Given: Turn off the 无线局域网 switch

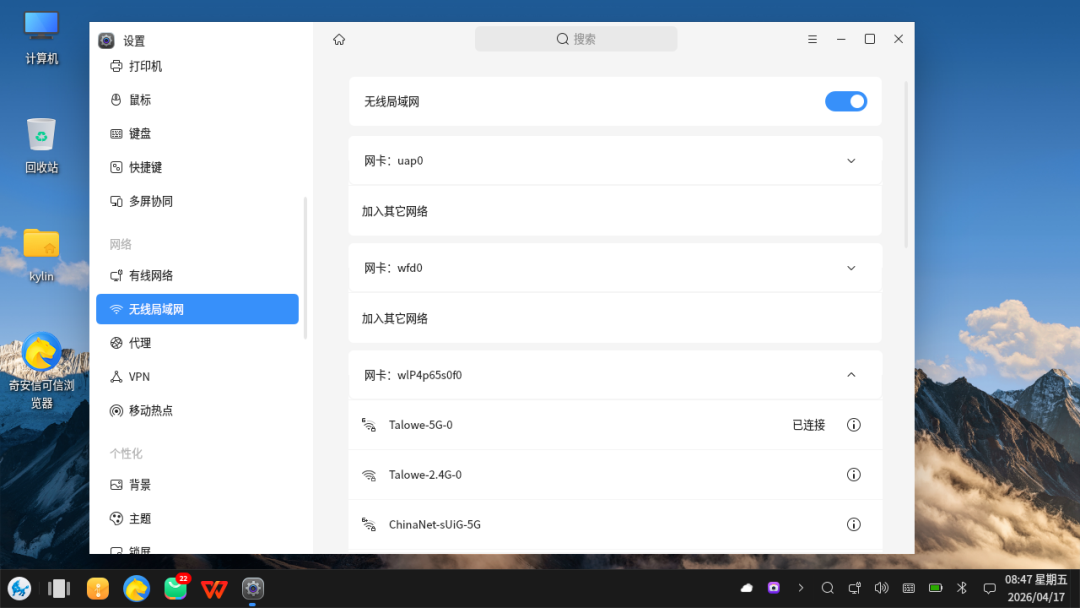Looking at the screenshot, I should 846,101.
